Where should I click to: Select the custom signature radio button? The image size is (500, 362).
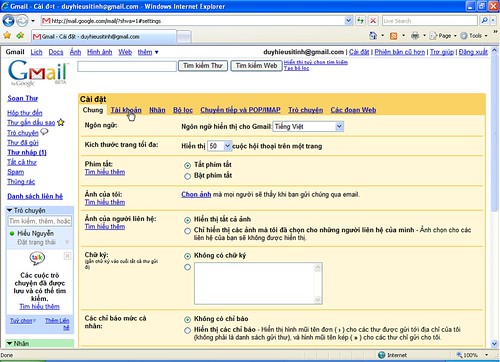[187, 267]
